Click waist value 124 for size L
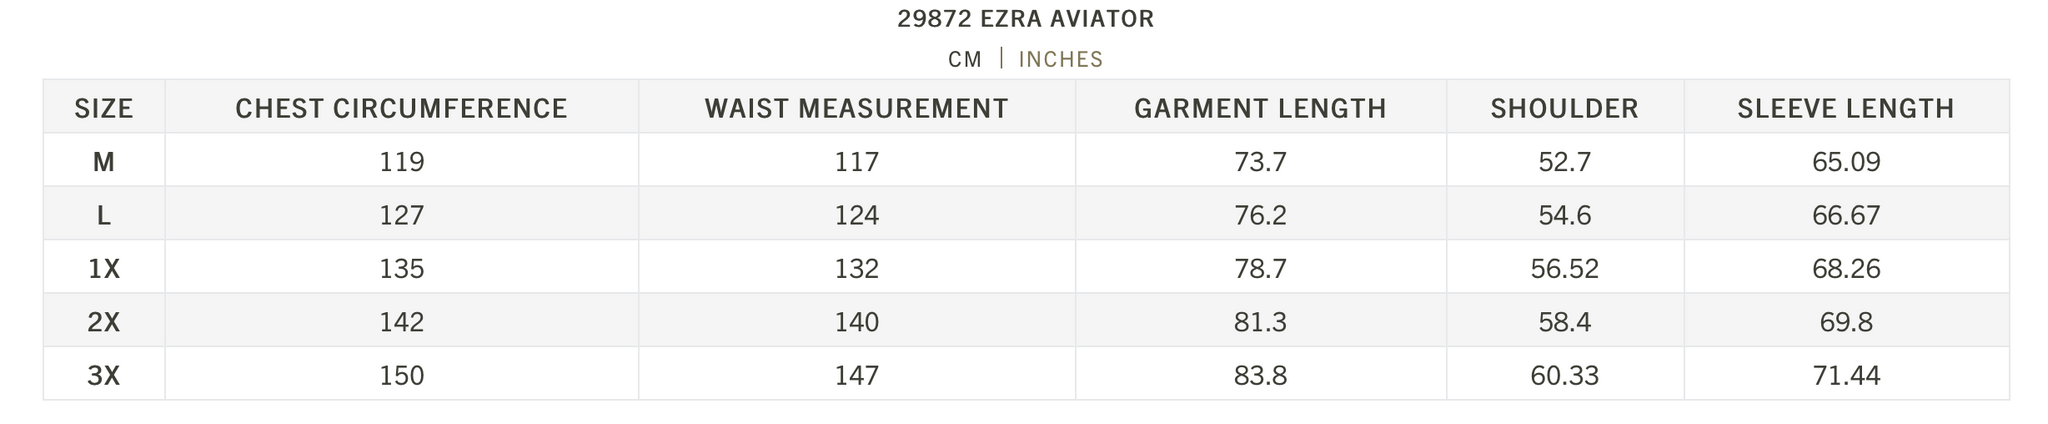Screen dimensions: 2048x424 (857, 215)
